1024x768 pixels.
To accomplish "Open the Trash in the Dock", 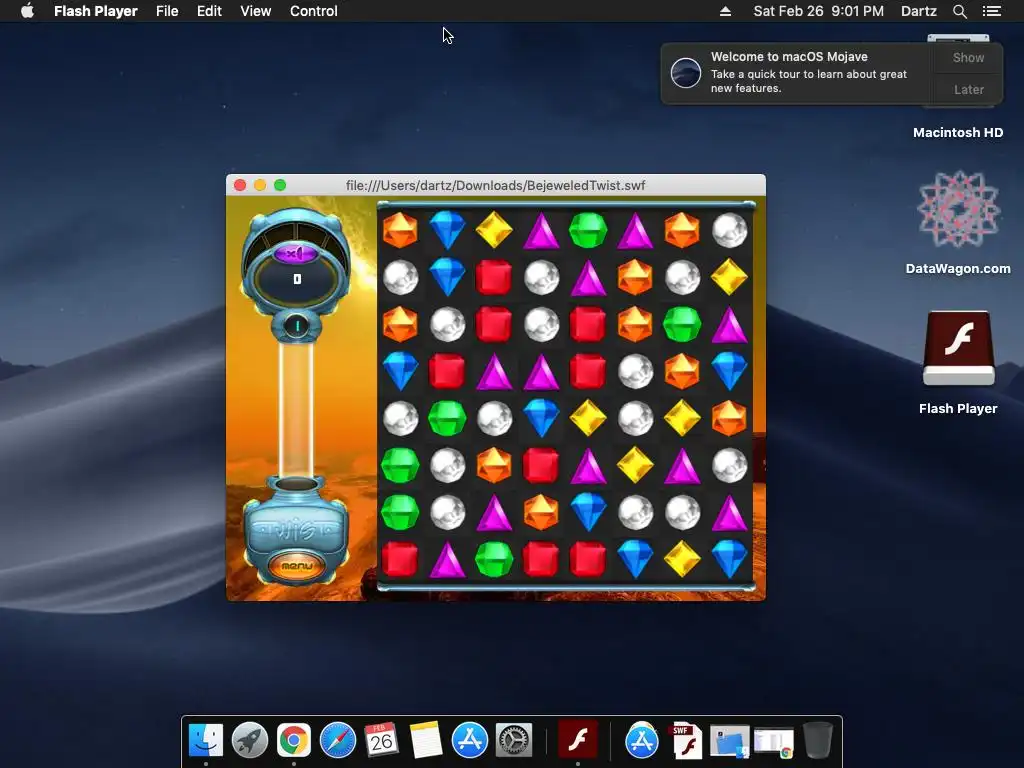I will click(817, 740).
